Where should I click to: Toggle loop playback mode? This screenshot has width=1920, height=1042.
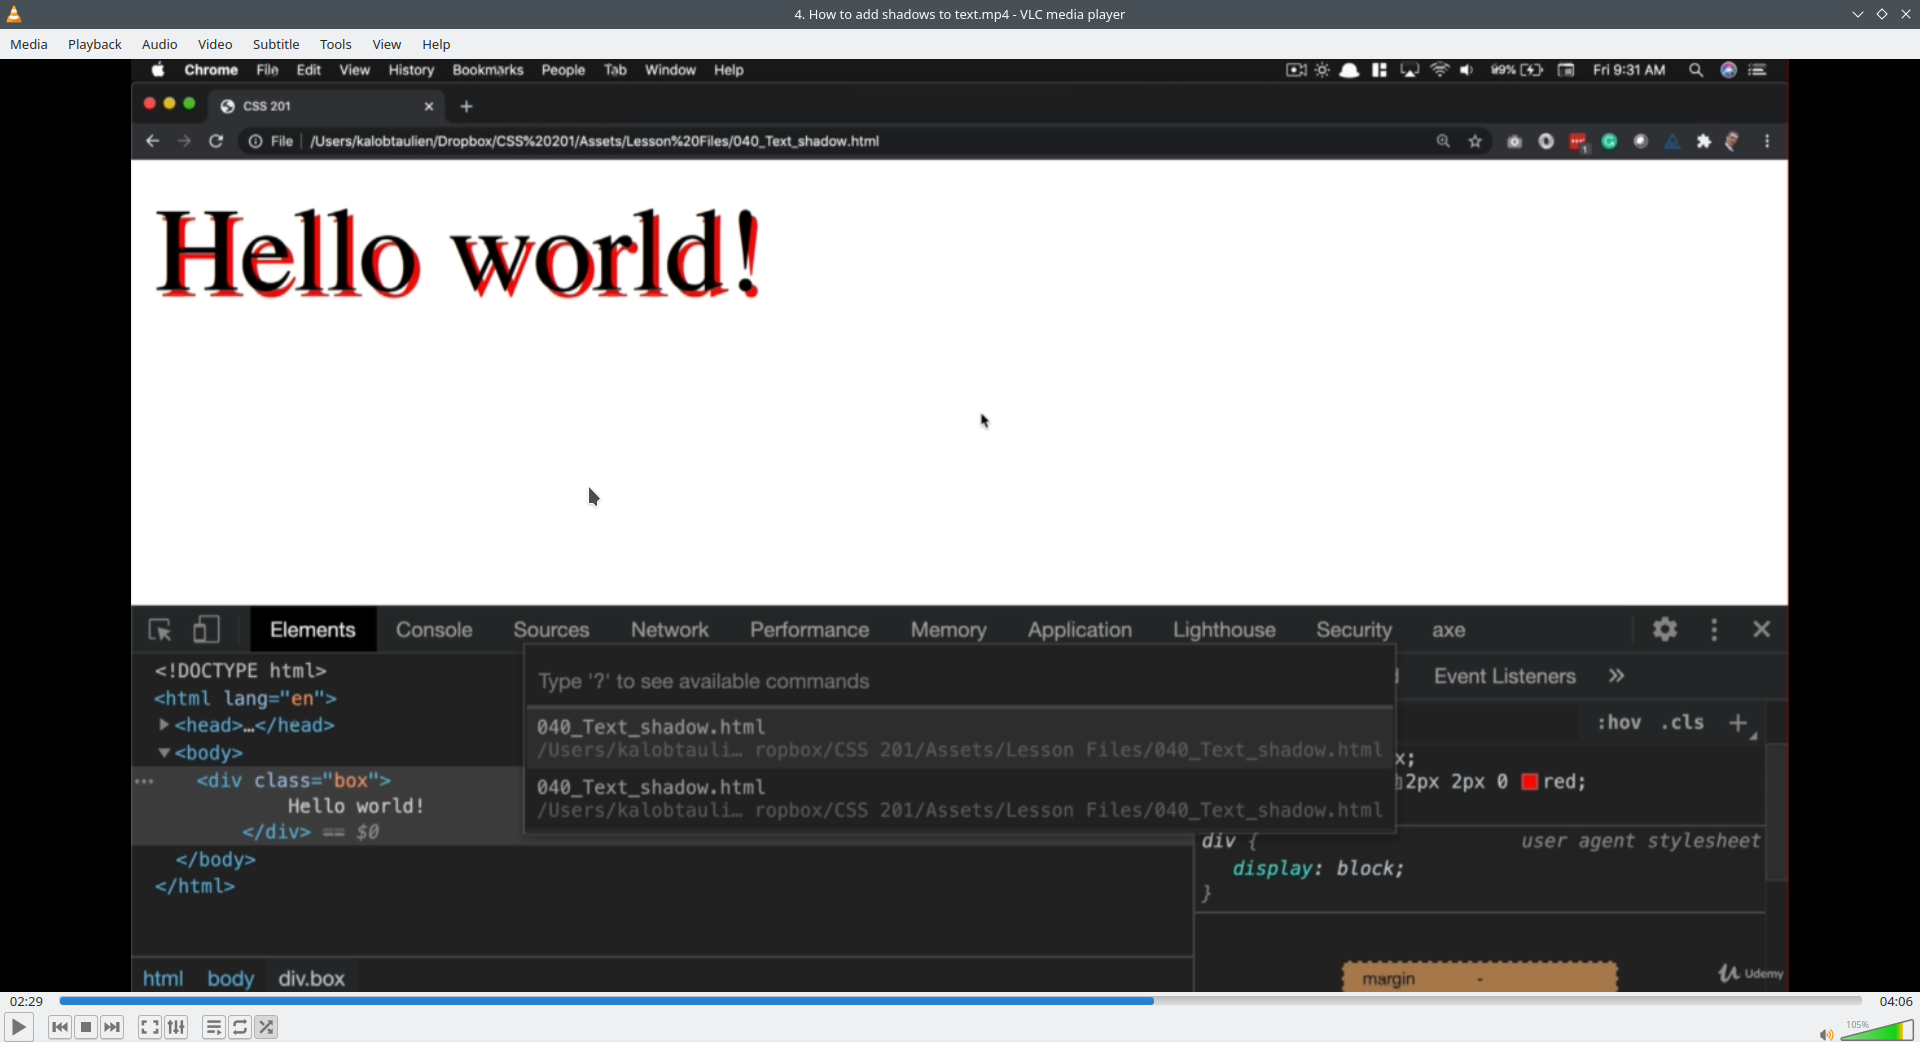(x=240, y=1027)
